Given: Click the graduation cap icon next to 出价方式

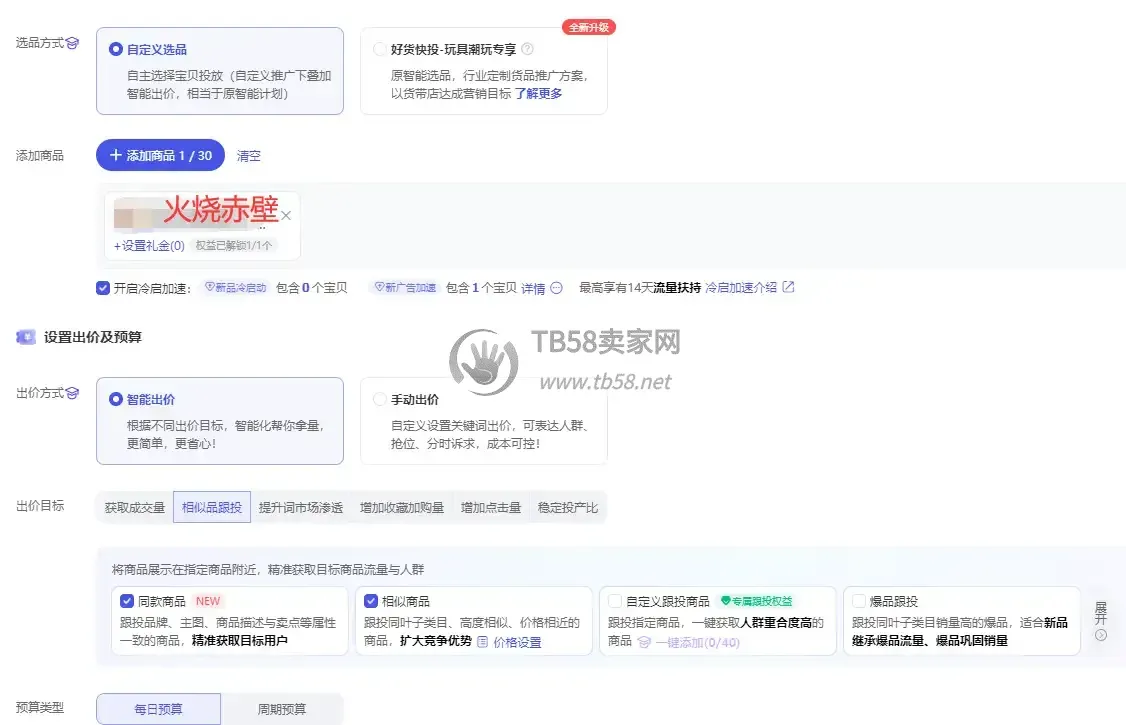Looking at the screenshot, I should 73,393.
